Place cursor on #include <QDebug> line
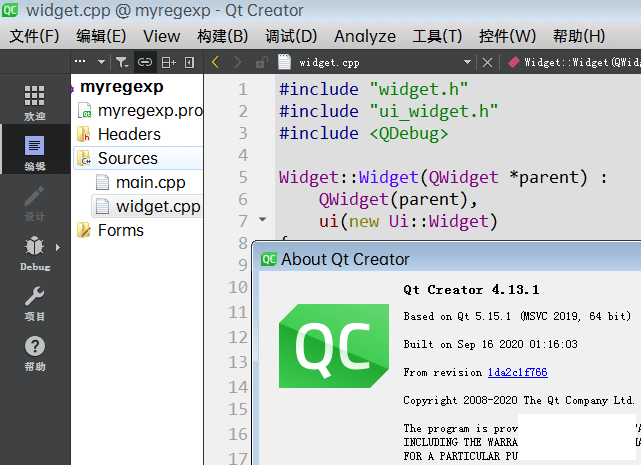This screenshot has height=465, width=641. (x=363, y=133)
